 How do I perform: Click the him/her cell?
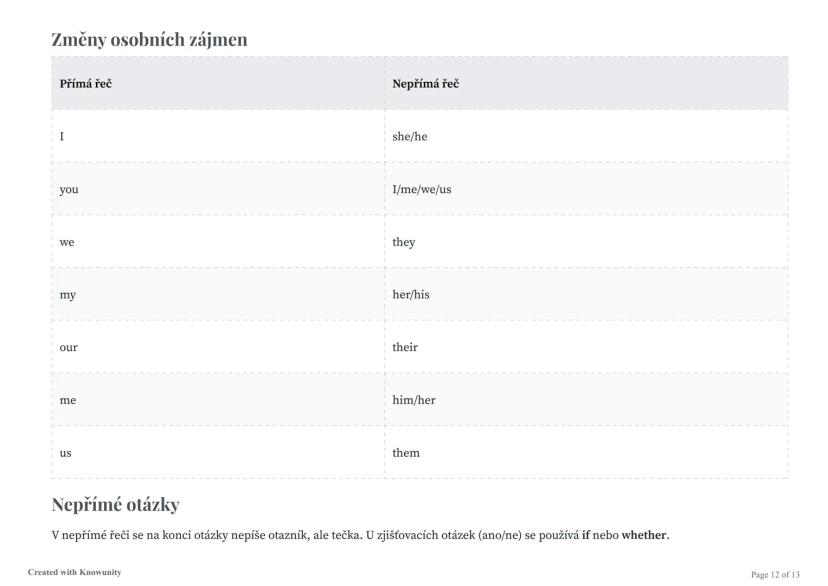tap(586, 400)
